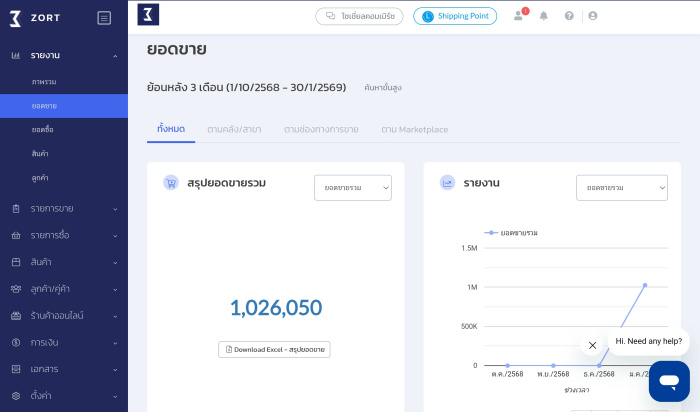Screen dimensions: 700x412
Task: Expand the การเงิน sidebar section
Action: (64, 342)
